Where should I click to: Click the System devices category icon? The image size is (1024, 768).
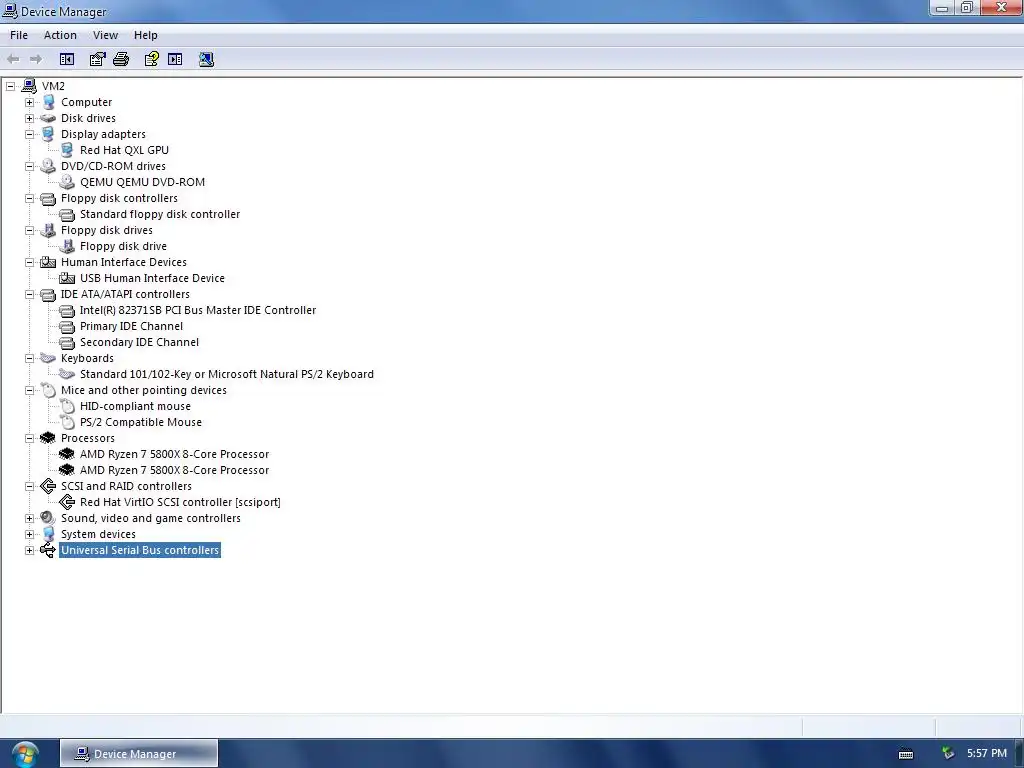coord(48,534)
